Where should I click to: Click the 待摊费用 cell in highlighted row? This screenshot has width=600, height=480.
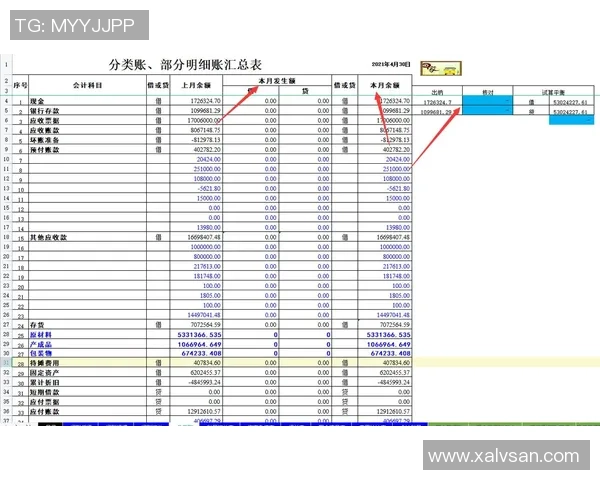click(x=88, y=363)
